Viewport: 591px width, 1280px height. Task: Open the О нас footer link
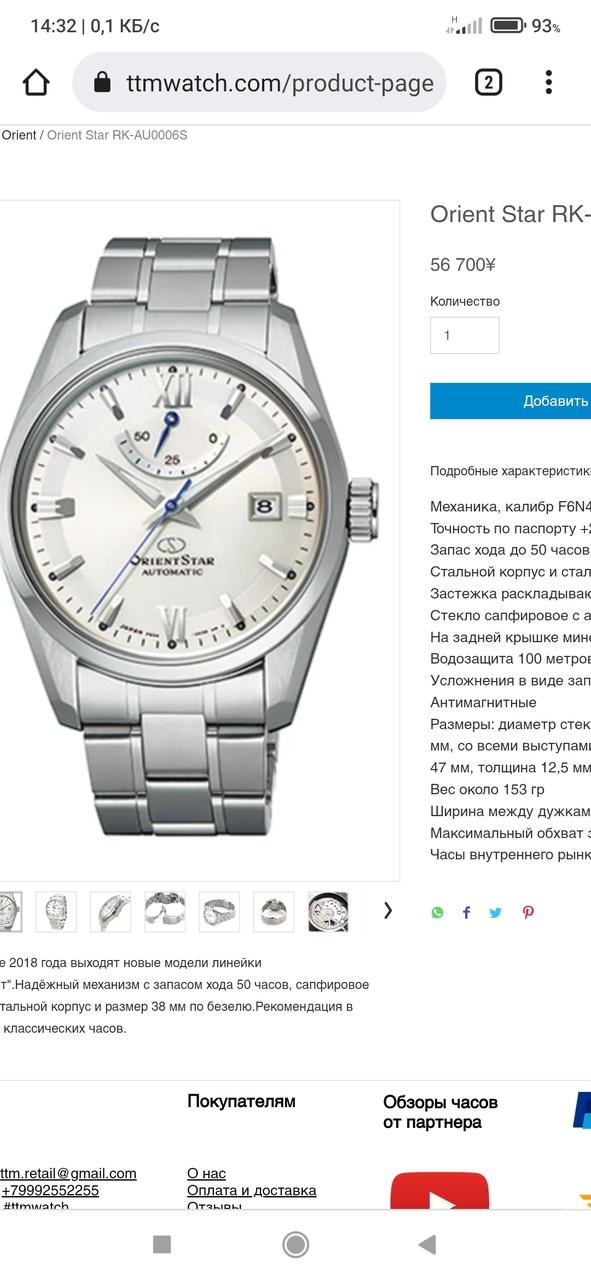click(207, 1173)
